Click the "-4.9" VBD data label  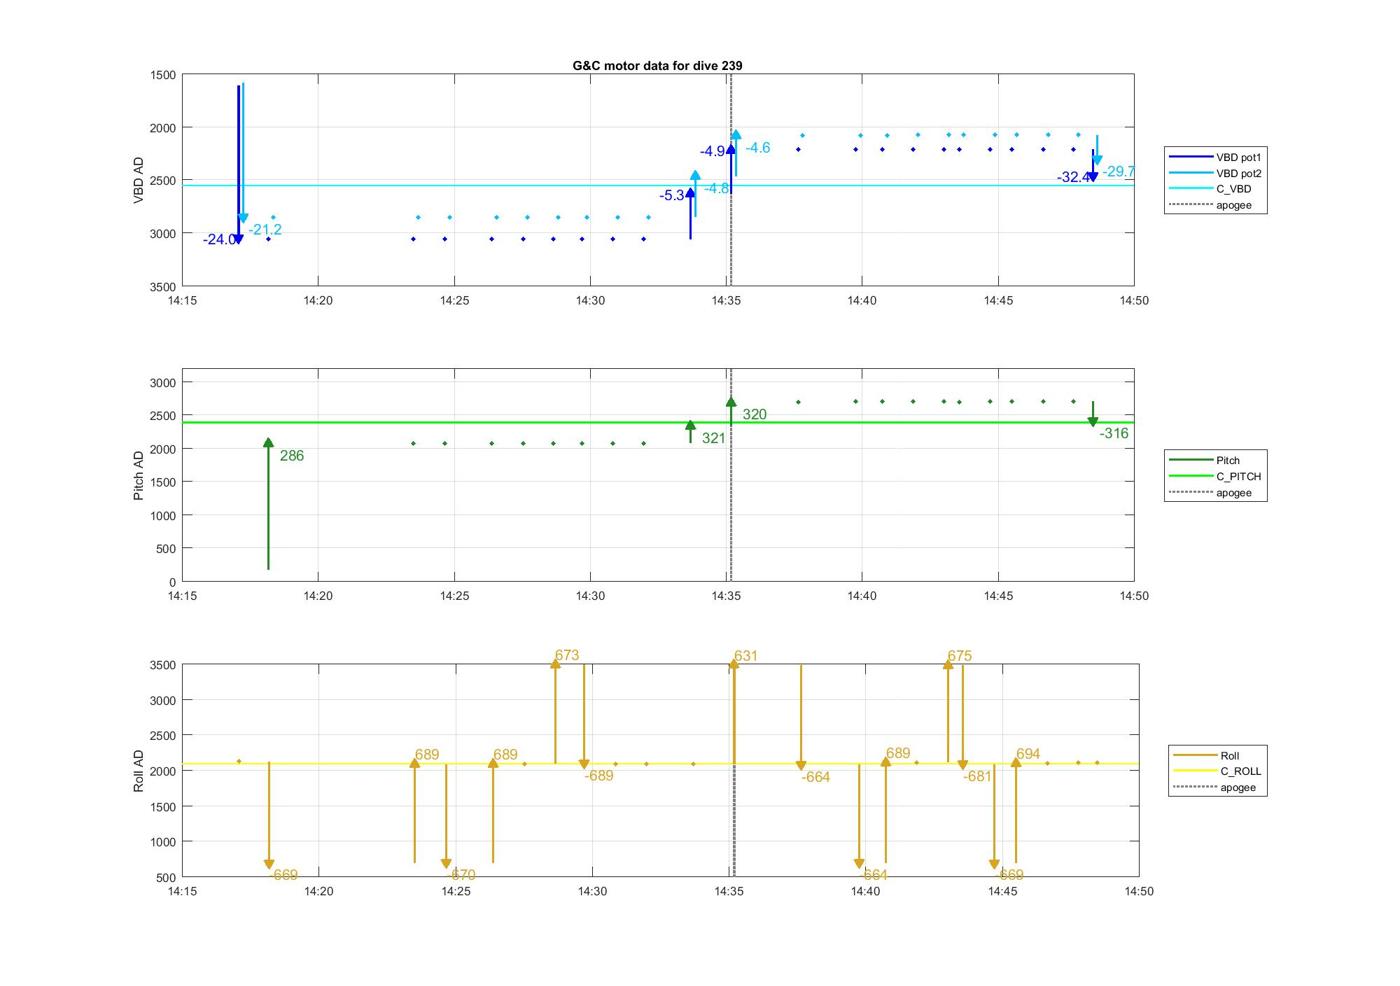point(713,151)
